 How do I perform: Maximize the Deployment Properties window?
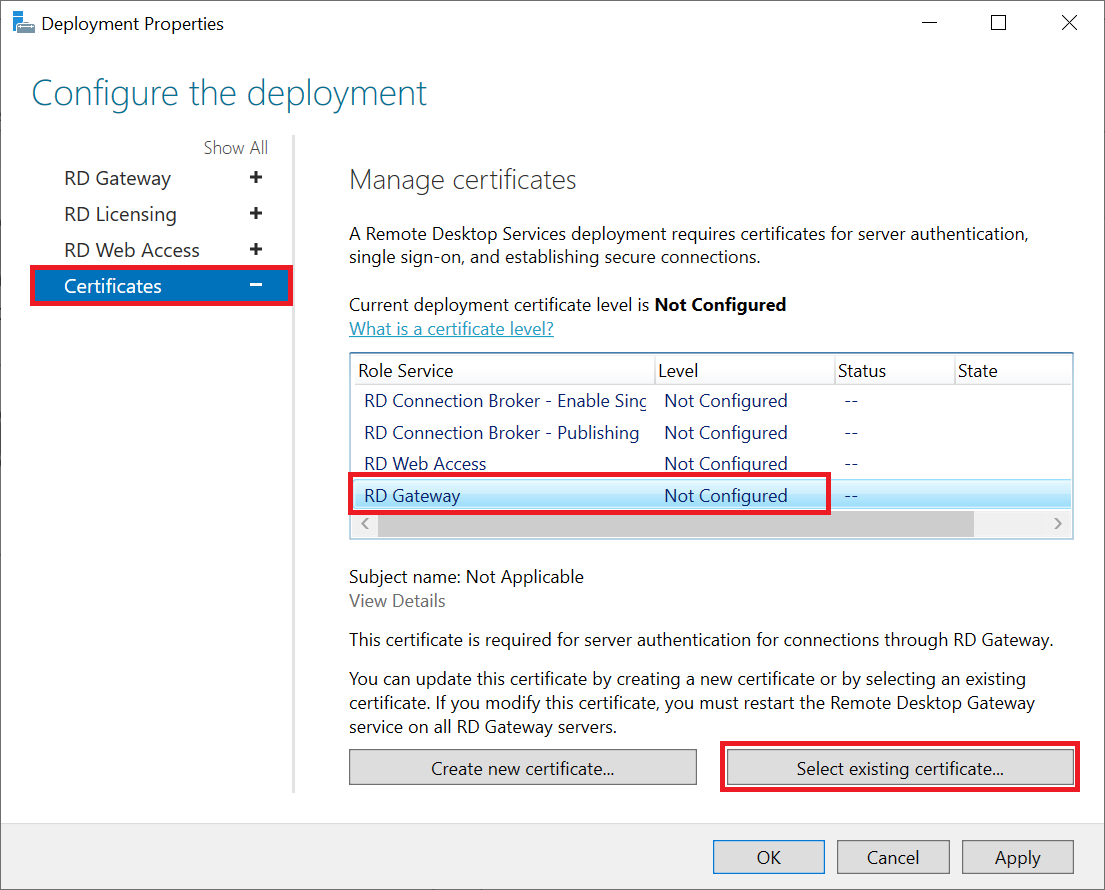tap(999, 23)
